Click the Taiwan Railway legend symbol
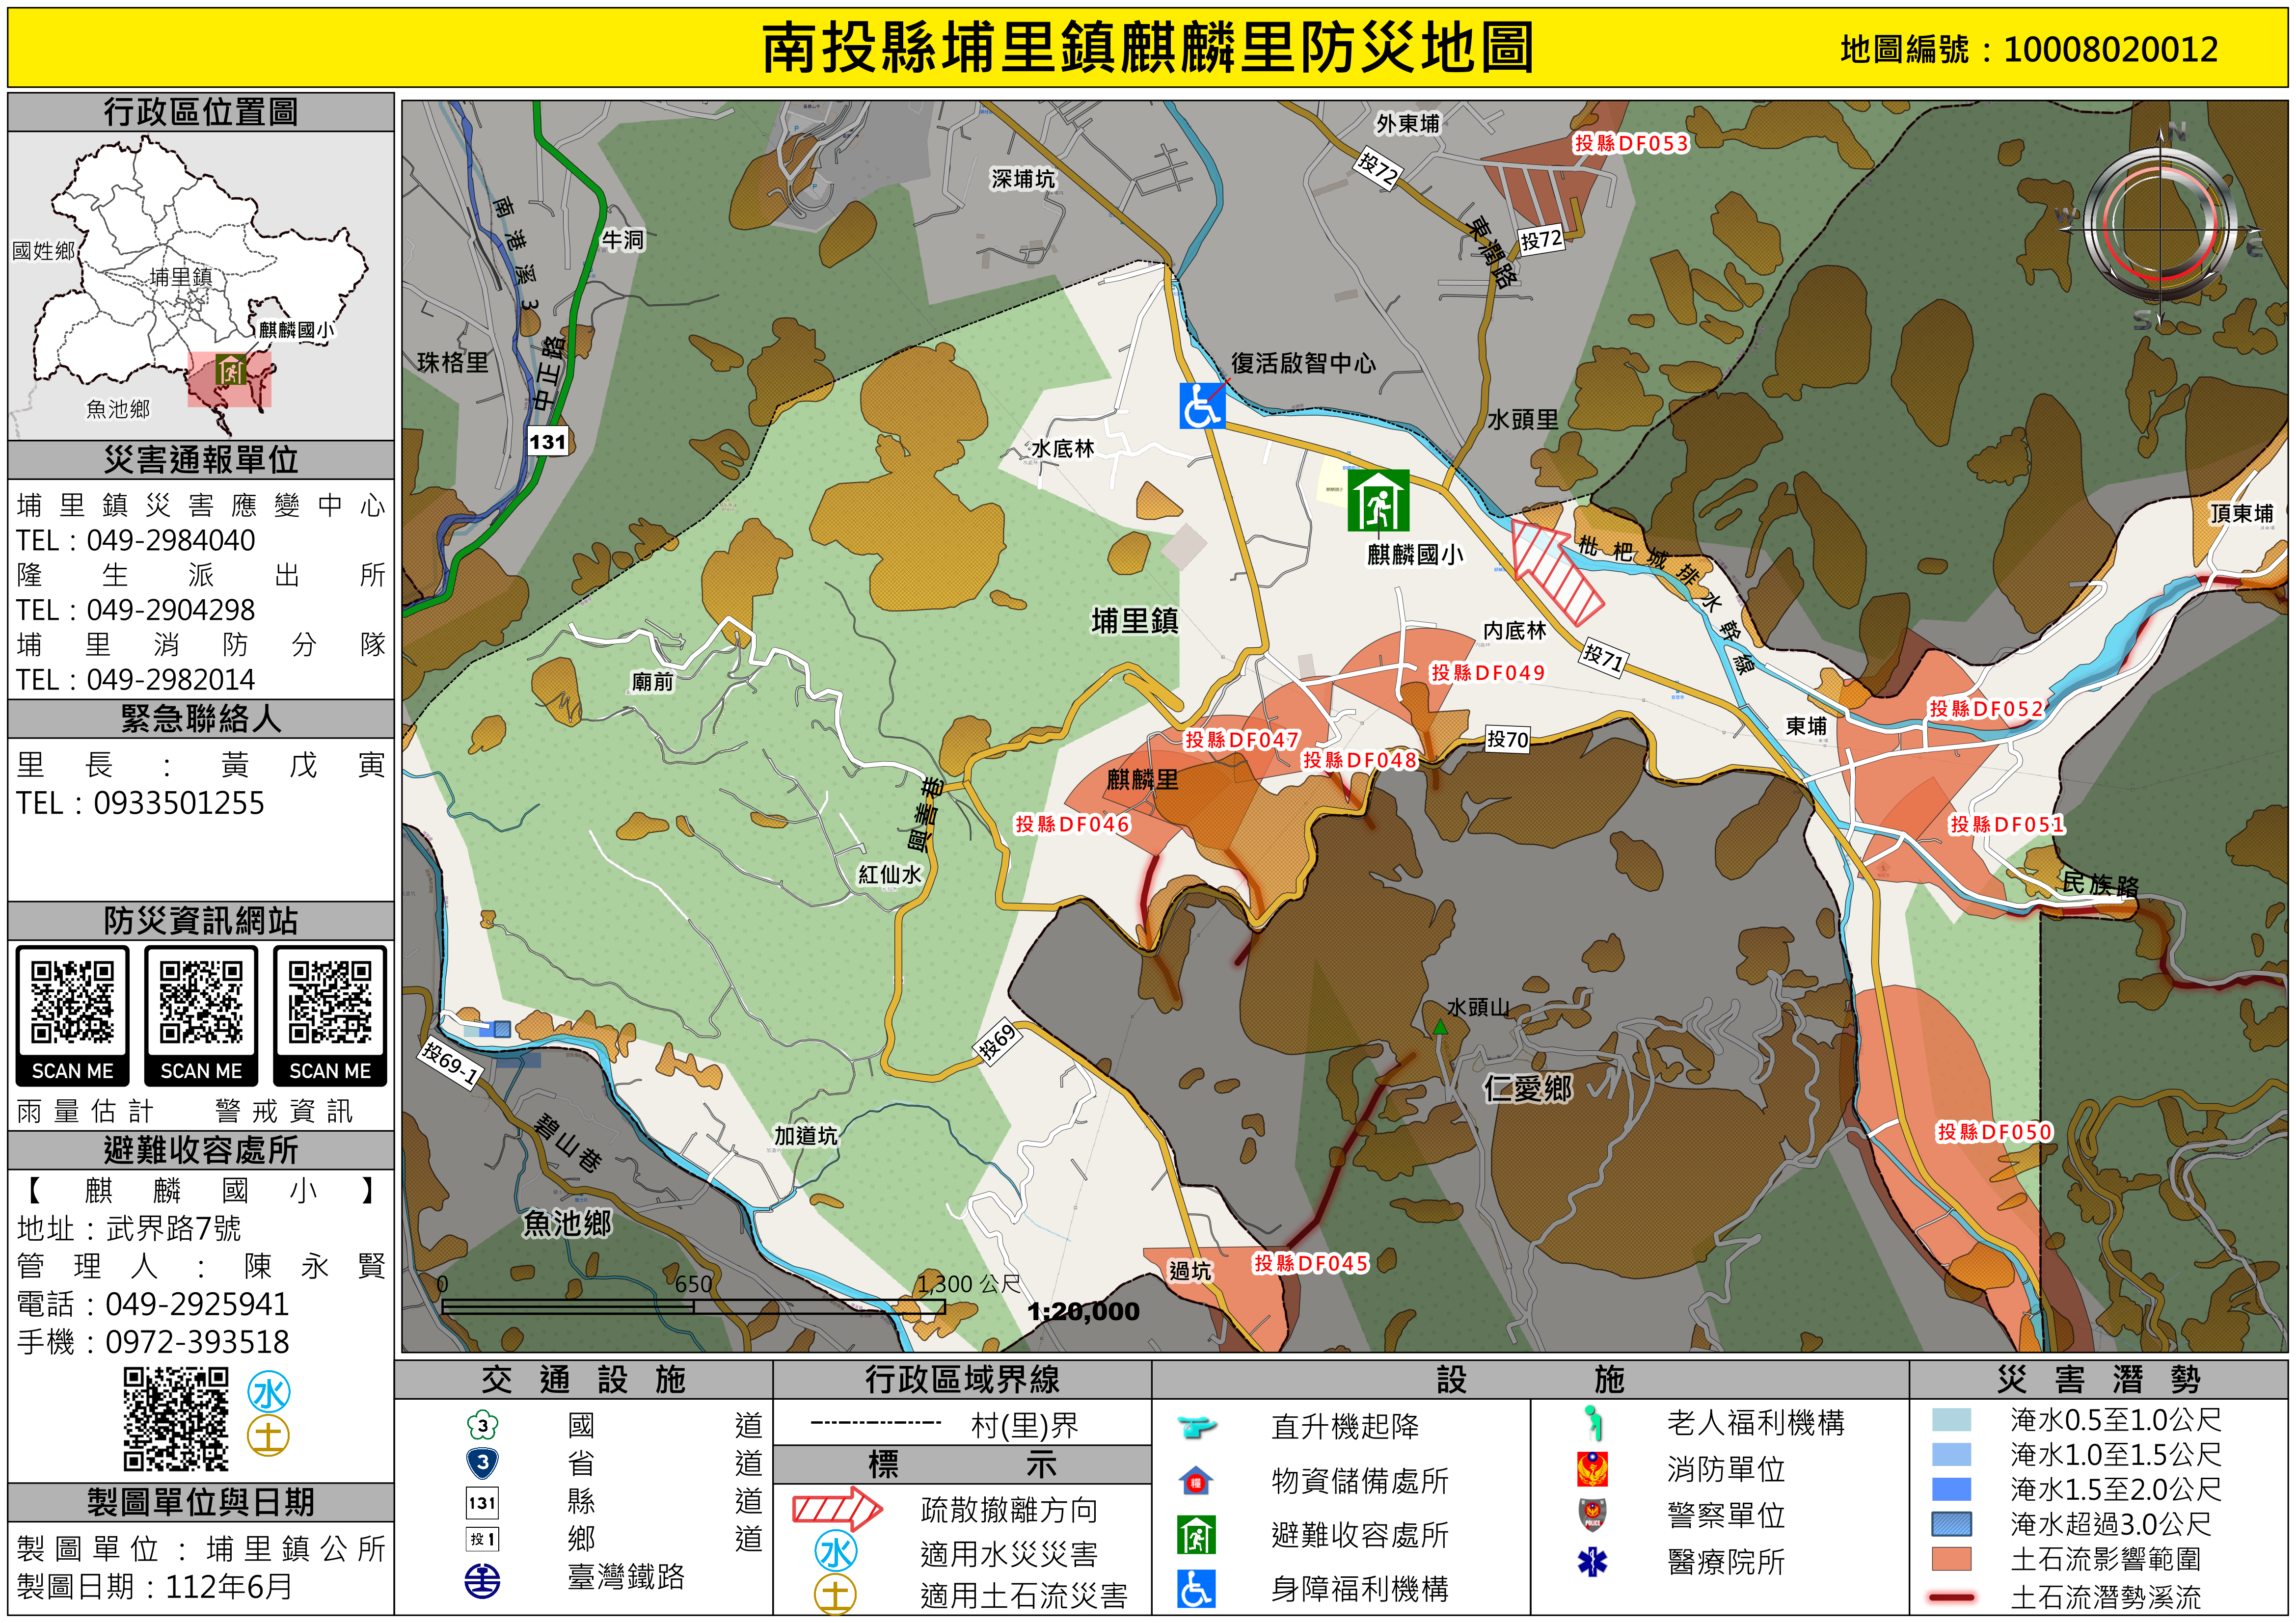 (482, 1581)
